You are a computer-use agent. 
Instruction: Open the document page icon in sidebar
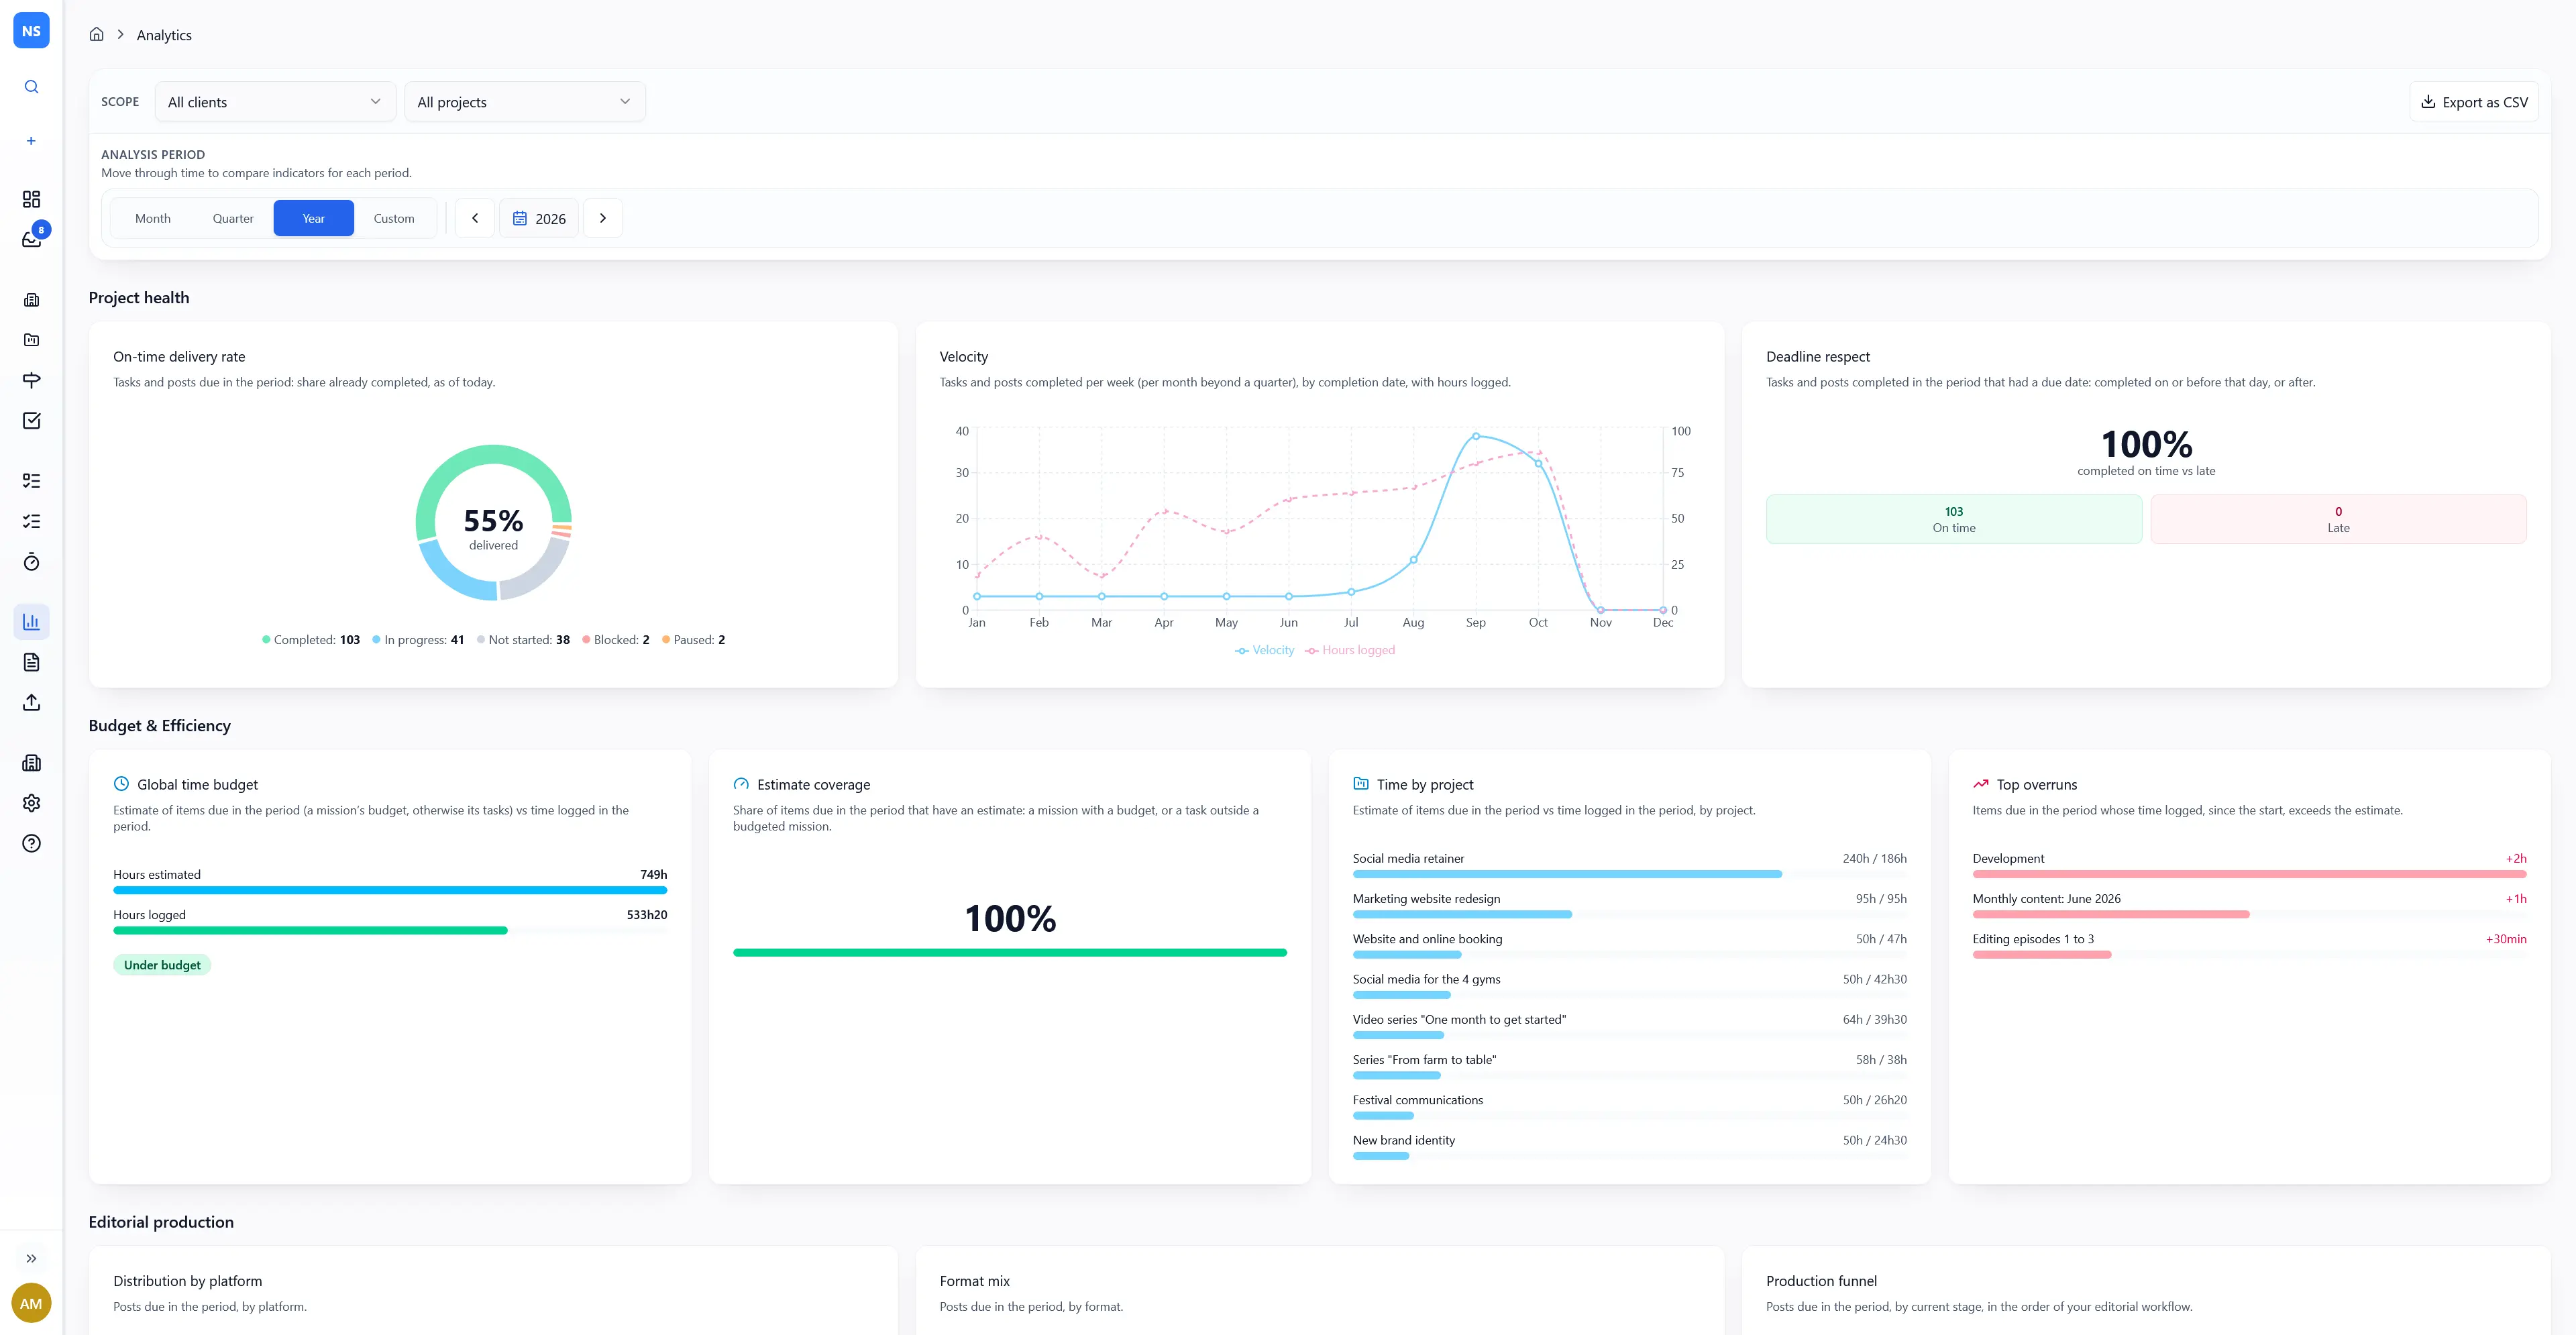[x=31, y=662]
